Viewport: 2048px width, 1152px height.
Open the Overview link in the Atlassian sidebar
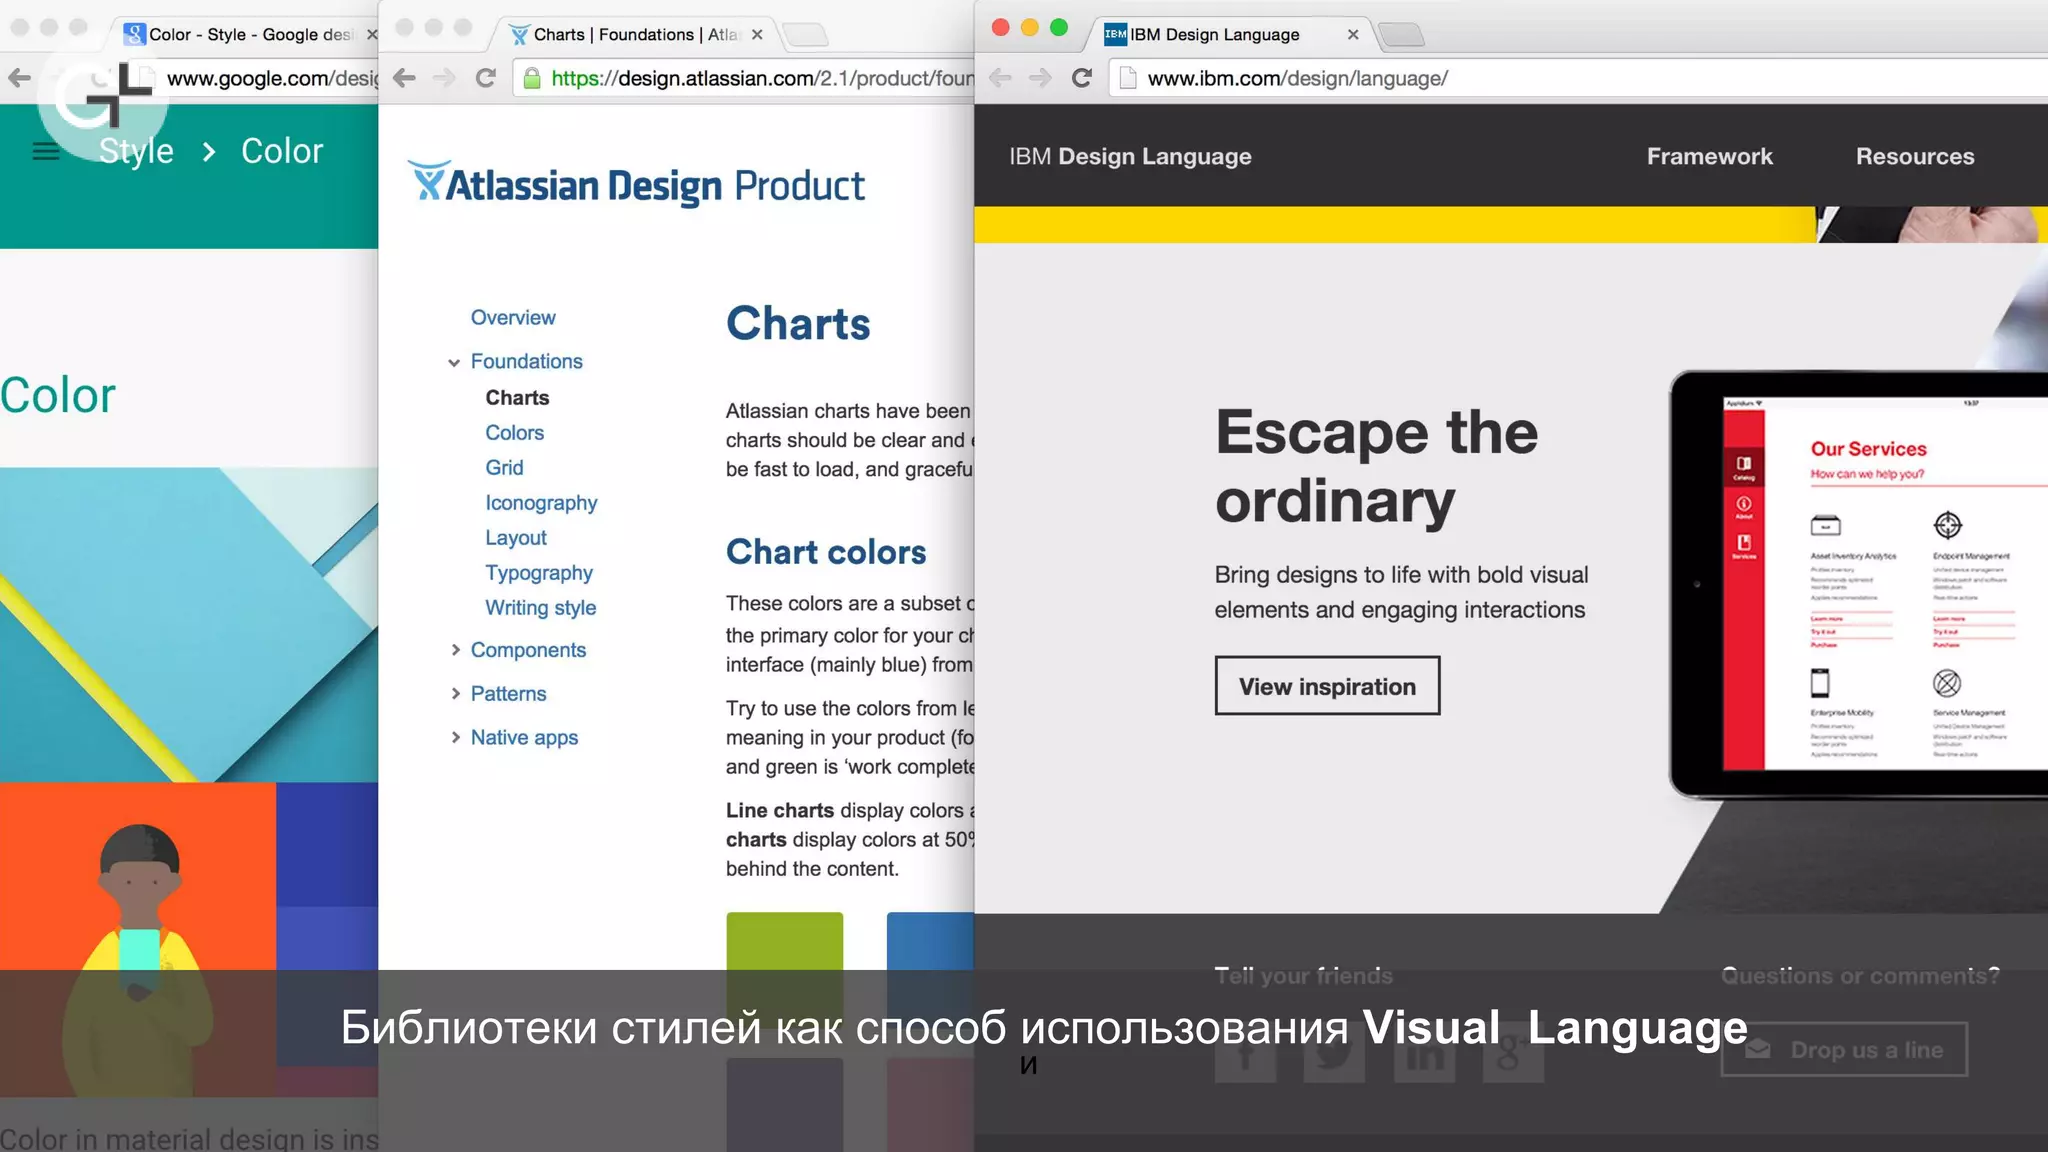pos(513,317)
